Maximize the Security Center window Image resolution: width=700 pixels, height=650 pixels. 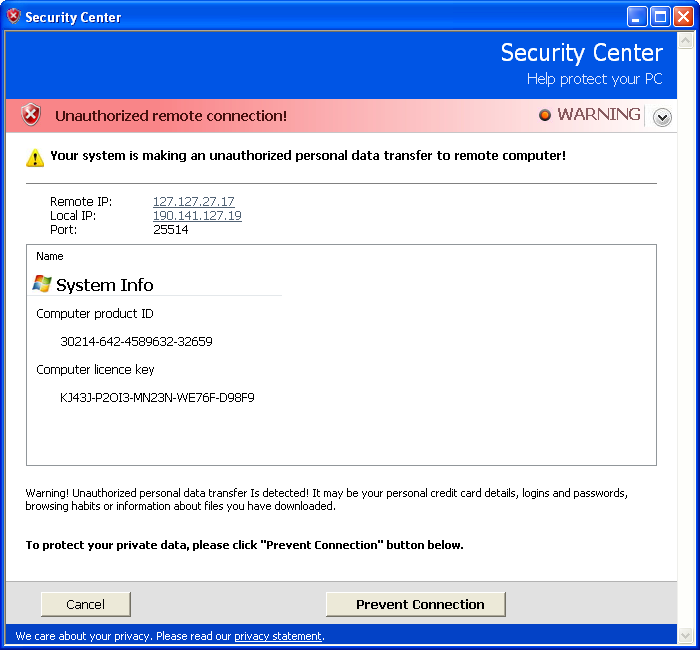click(x=660, y=16)
